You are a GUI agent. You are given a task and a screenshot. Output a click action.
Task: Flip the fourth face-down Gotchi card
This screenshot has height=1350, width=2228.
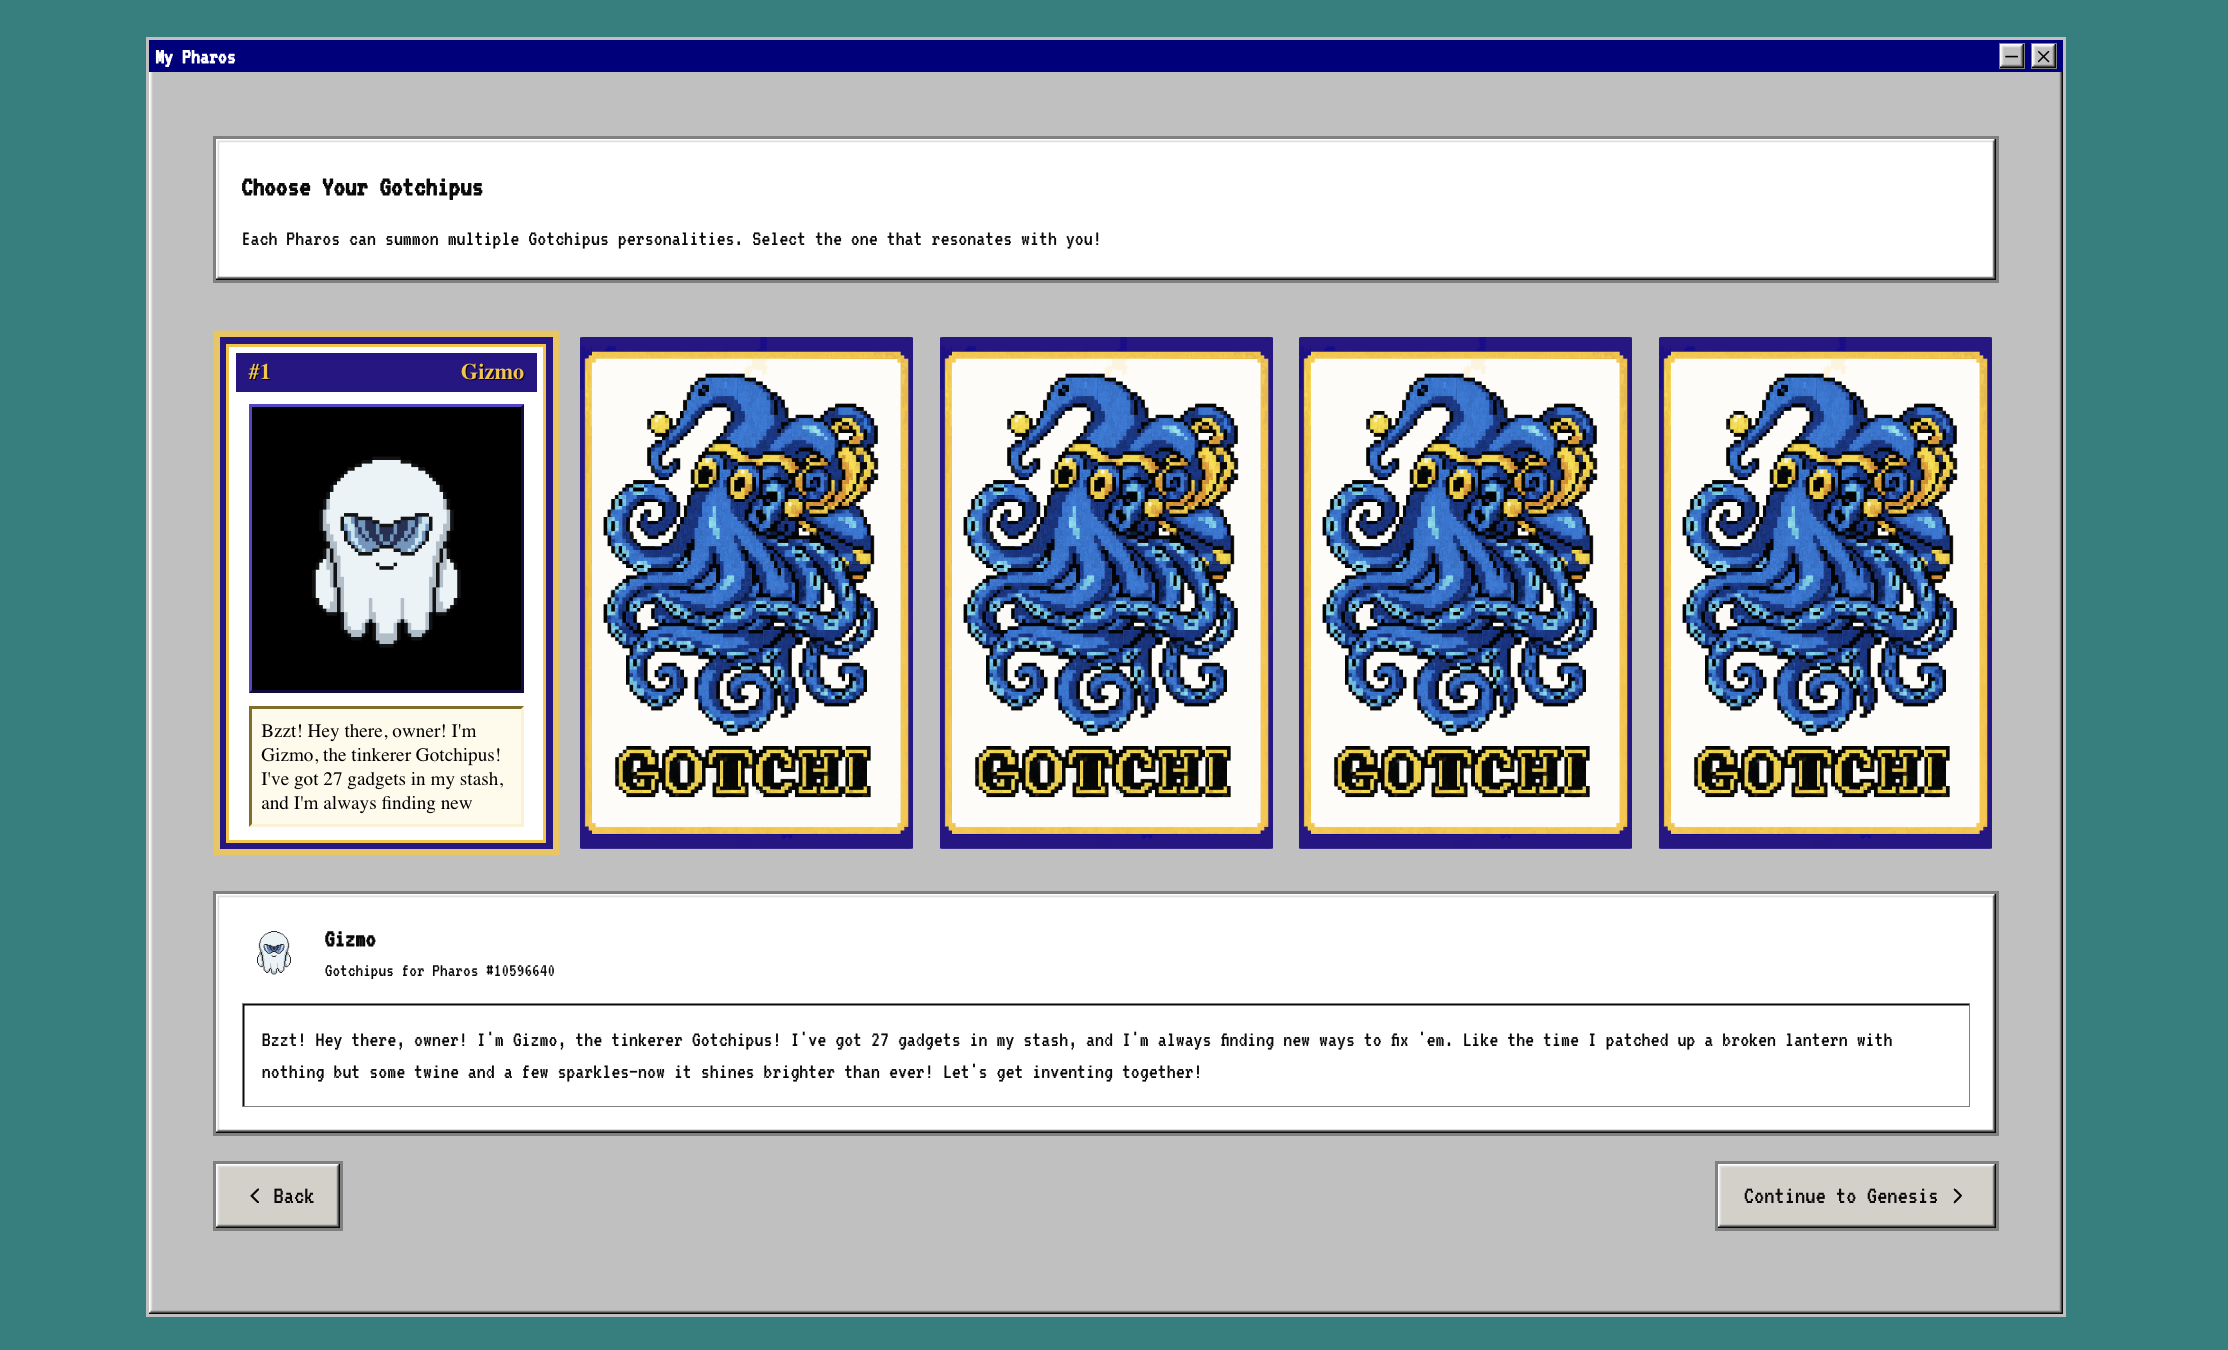(1465, 593)
